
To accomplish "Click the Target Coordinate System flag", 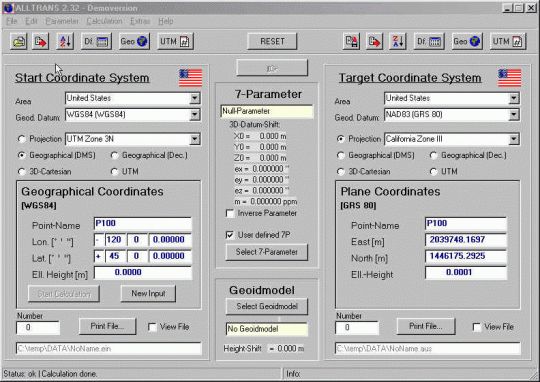I will pyautogui.click(x=509, y=78).
